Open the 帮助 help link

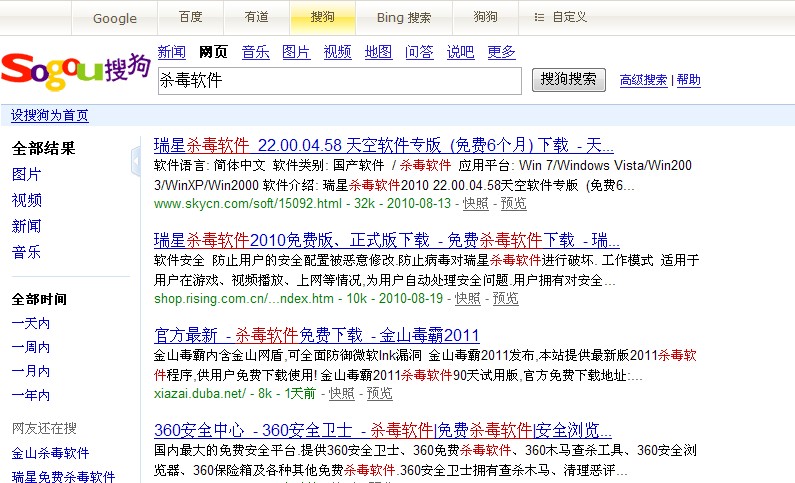coord(689,80)
